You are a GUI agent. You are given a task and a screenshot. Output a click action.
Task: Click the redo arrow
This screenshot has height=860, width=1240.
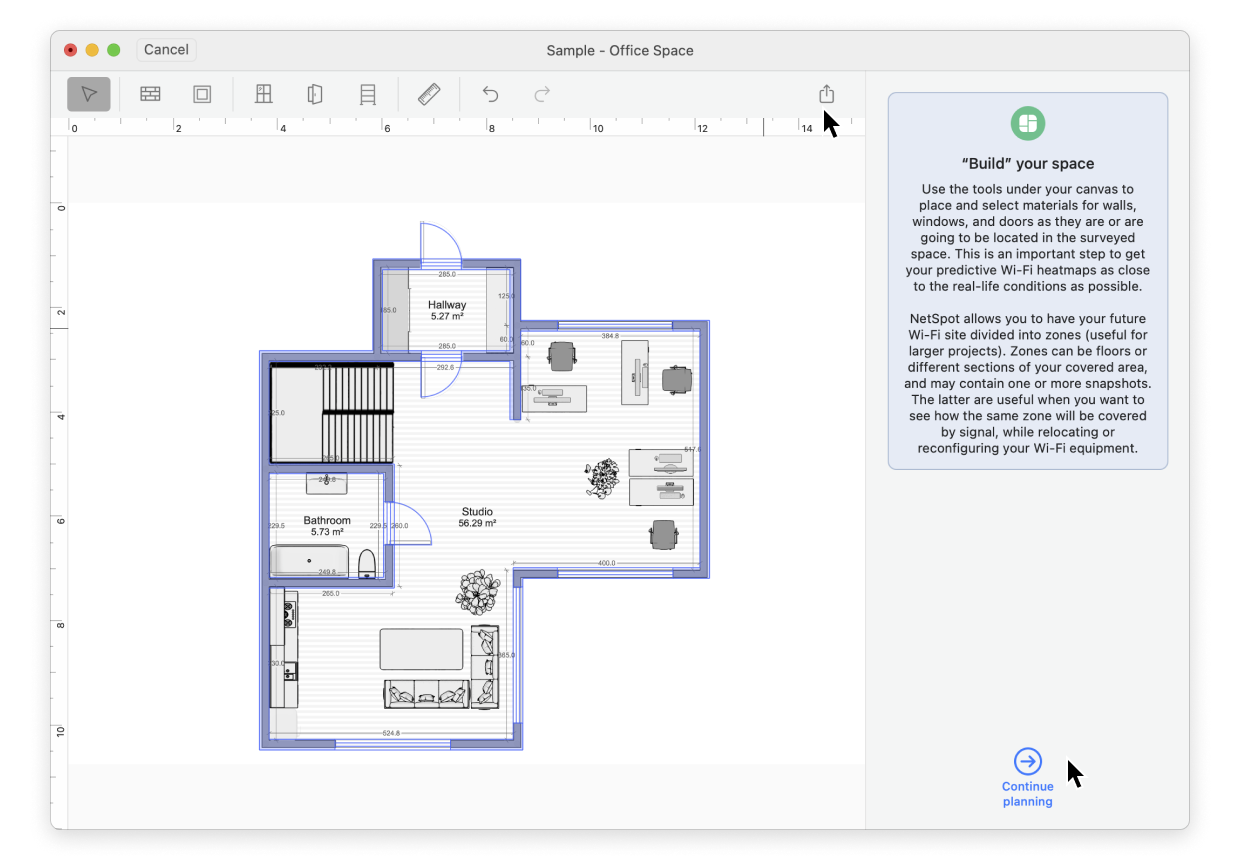[542, 94]
